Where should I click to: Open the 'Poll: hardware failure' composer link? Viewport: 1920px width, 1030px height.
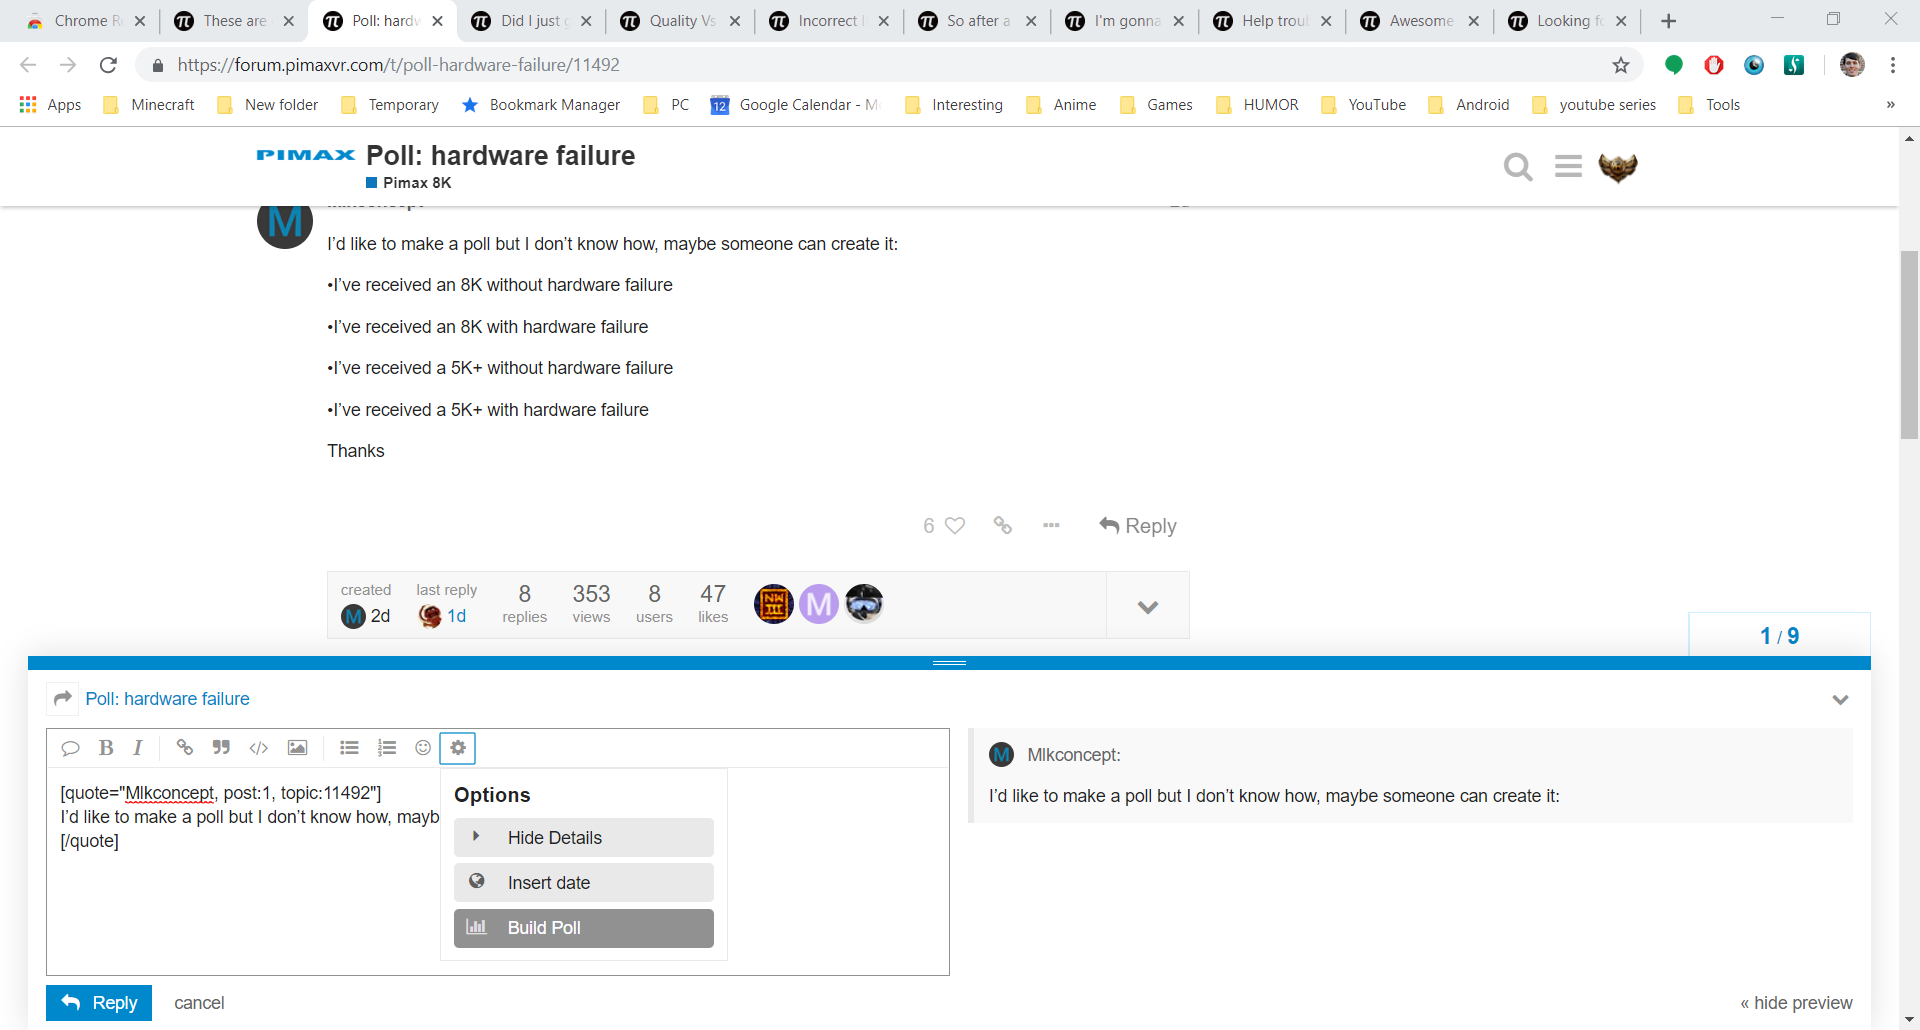pyautogui.click(x=167, y=699)
